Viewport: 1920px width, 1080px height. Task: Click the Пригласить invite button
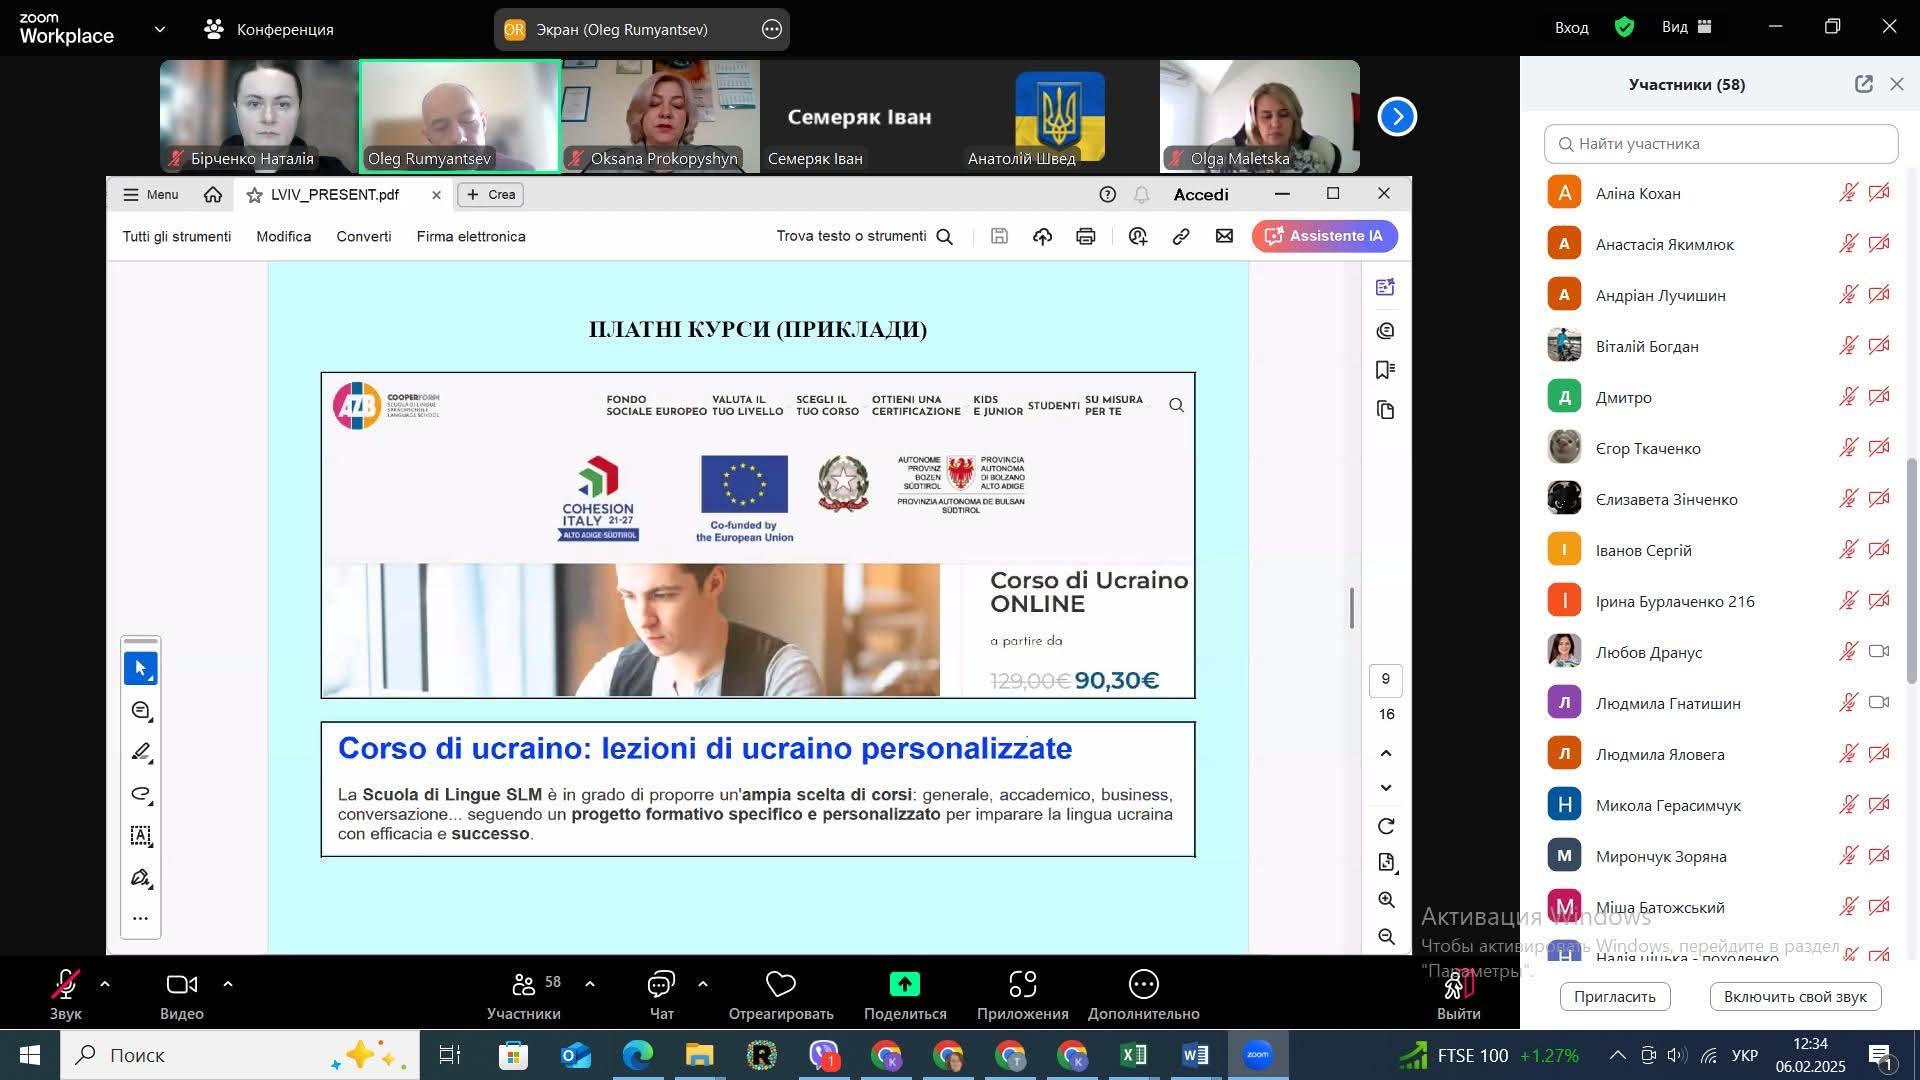pyautogui.click(x=1614, y=997)
